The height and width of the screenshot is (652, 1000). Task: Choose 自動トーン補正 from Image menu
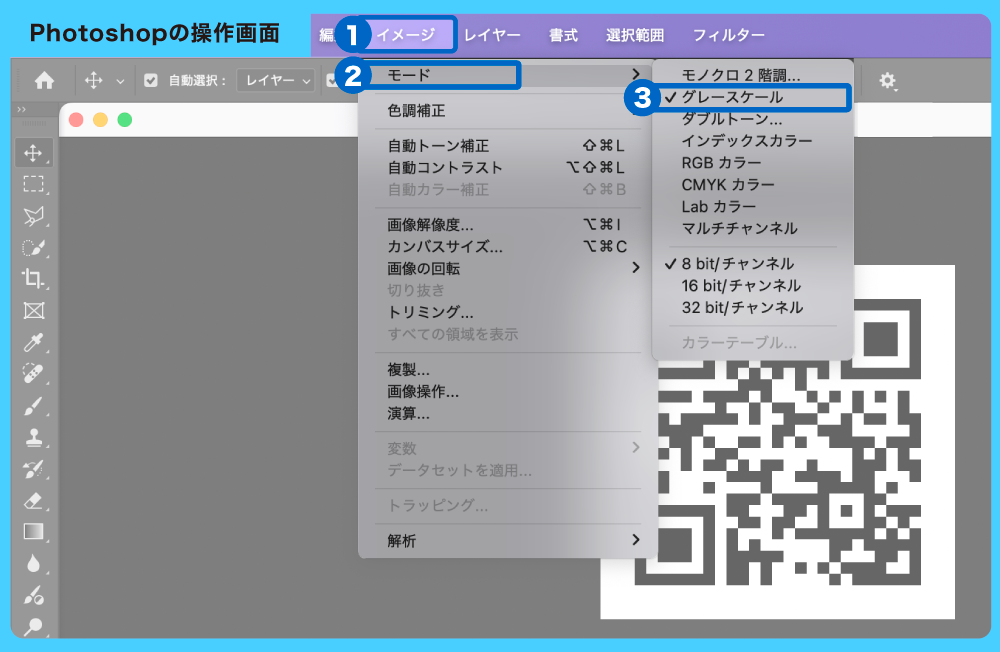506,146
